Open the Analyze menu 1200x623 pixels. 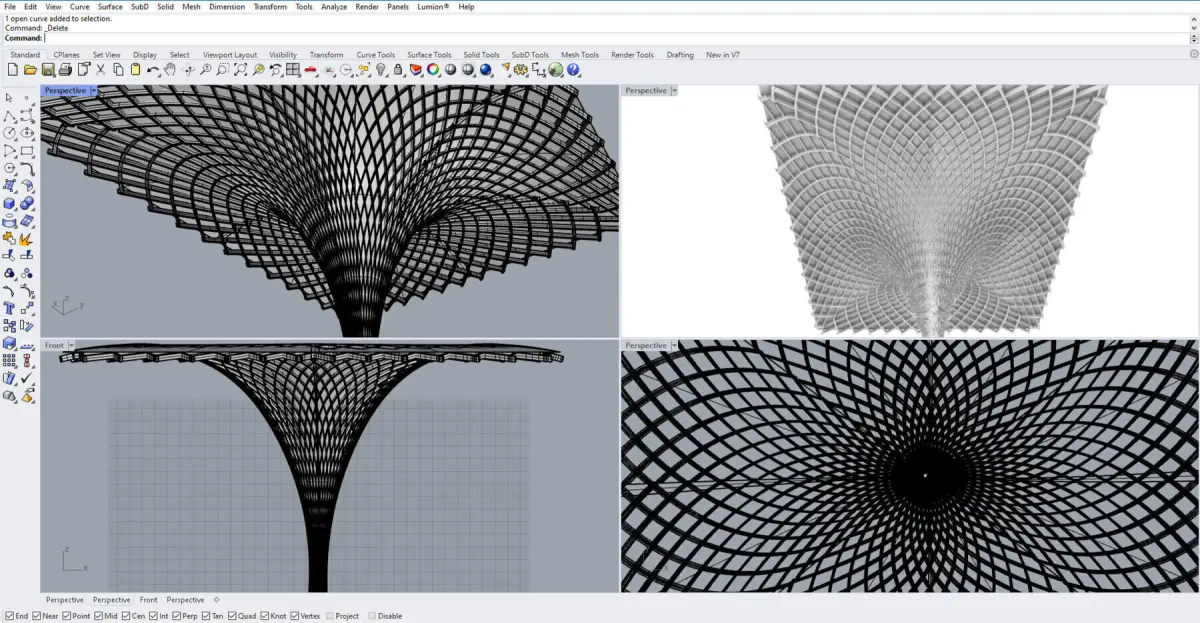pos(334,7)
